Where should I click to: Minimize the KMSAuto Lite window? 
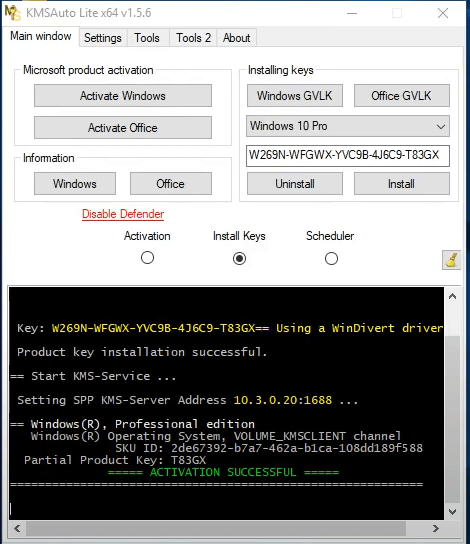tap(352, 13)
